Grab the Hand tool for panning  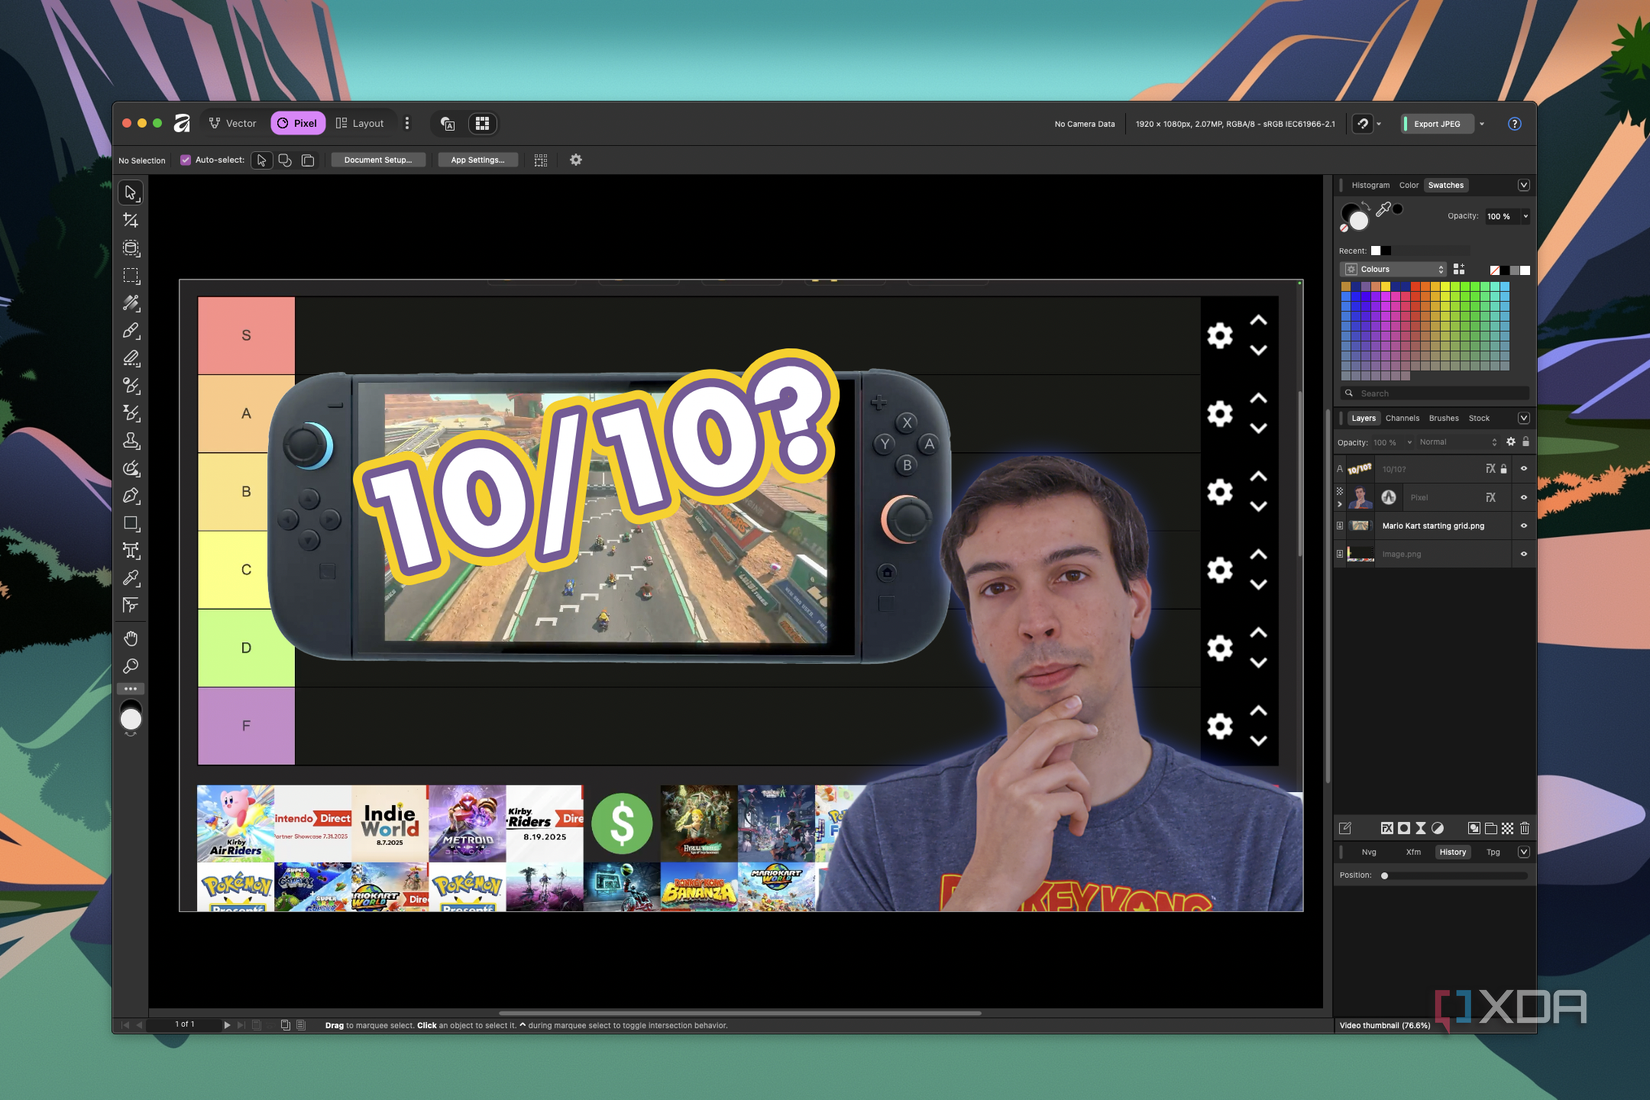[131, 638]
